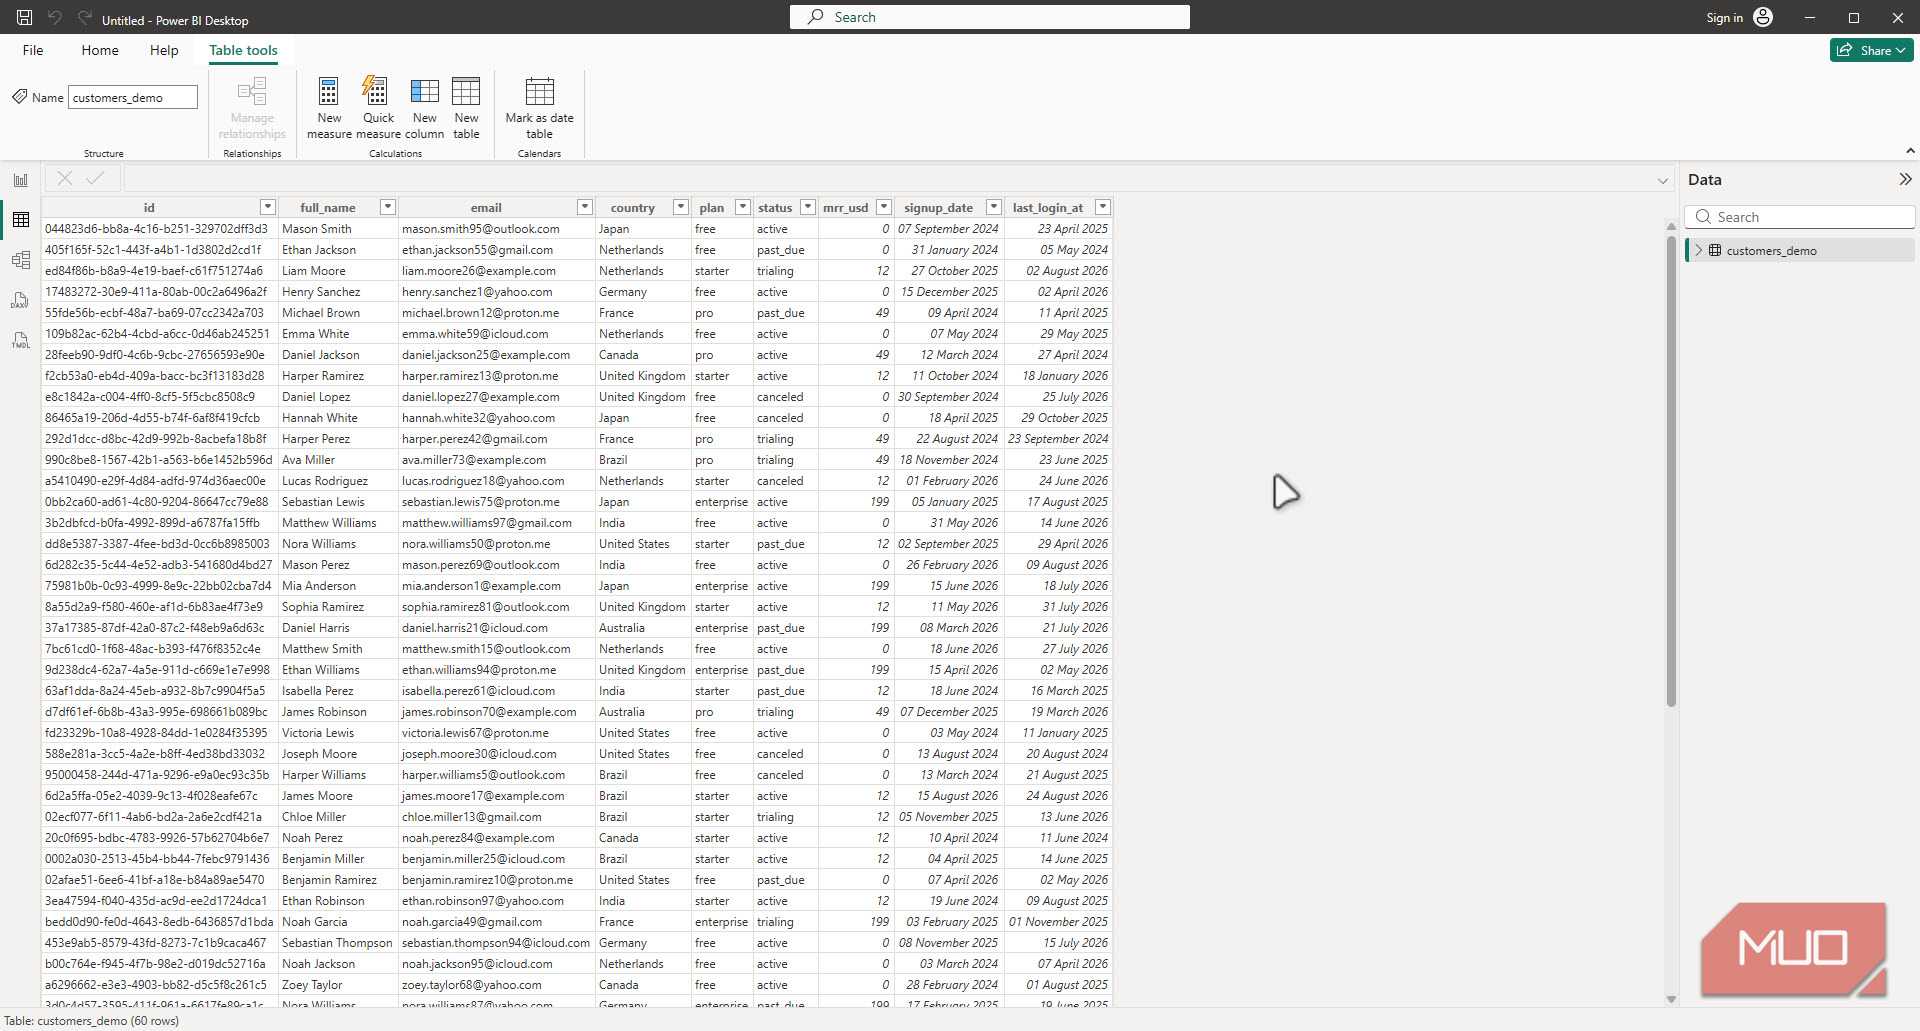Image resolution: width=1920 pixels, height=1031 pixels.
Task: Click the cell 'Mason Smith'
Action: tap(338, 229)
